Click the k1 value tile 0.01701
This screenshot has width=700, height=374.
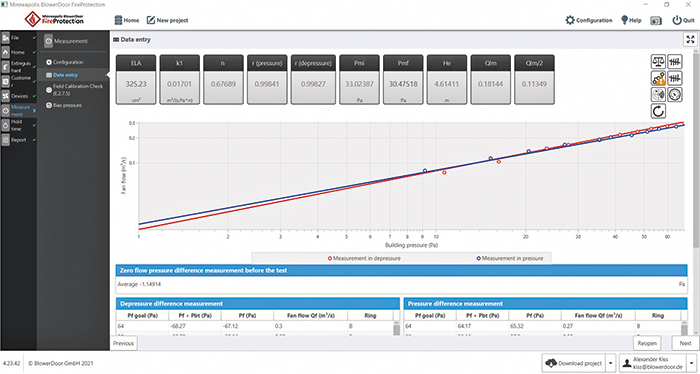pyautogui.click(x=179, y=79)
